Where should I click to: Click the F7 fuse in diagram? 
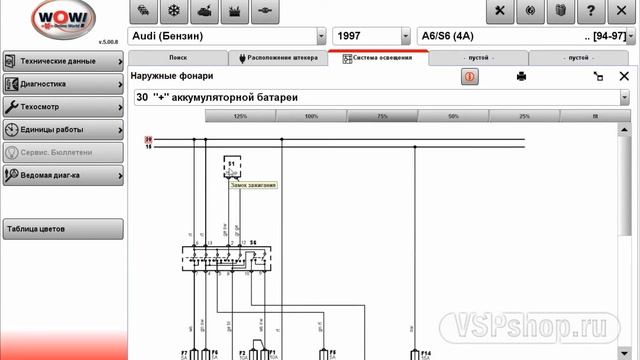(194, 355)
